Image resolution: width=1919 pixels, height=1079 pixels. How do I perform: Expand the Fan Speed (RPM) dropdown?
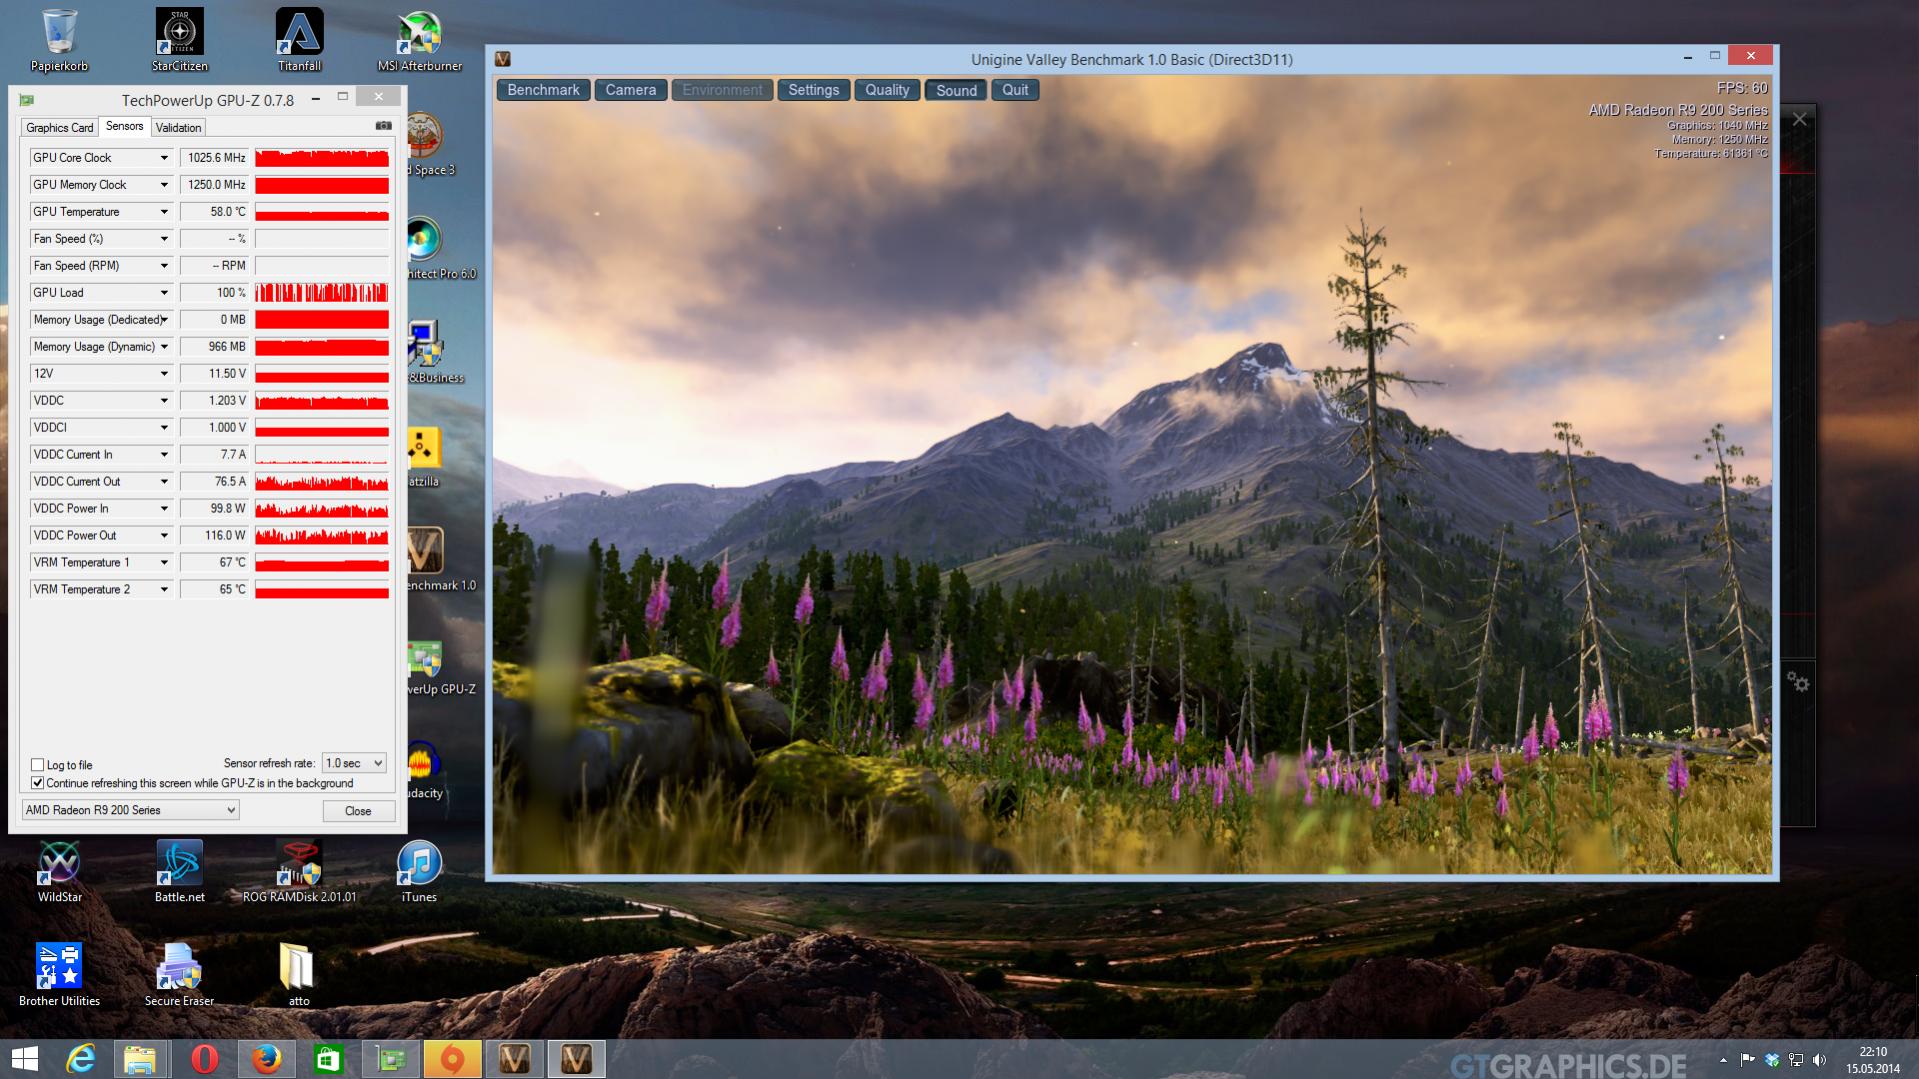[164, 266]
